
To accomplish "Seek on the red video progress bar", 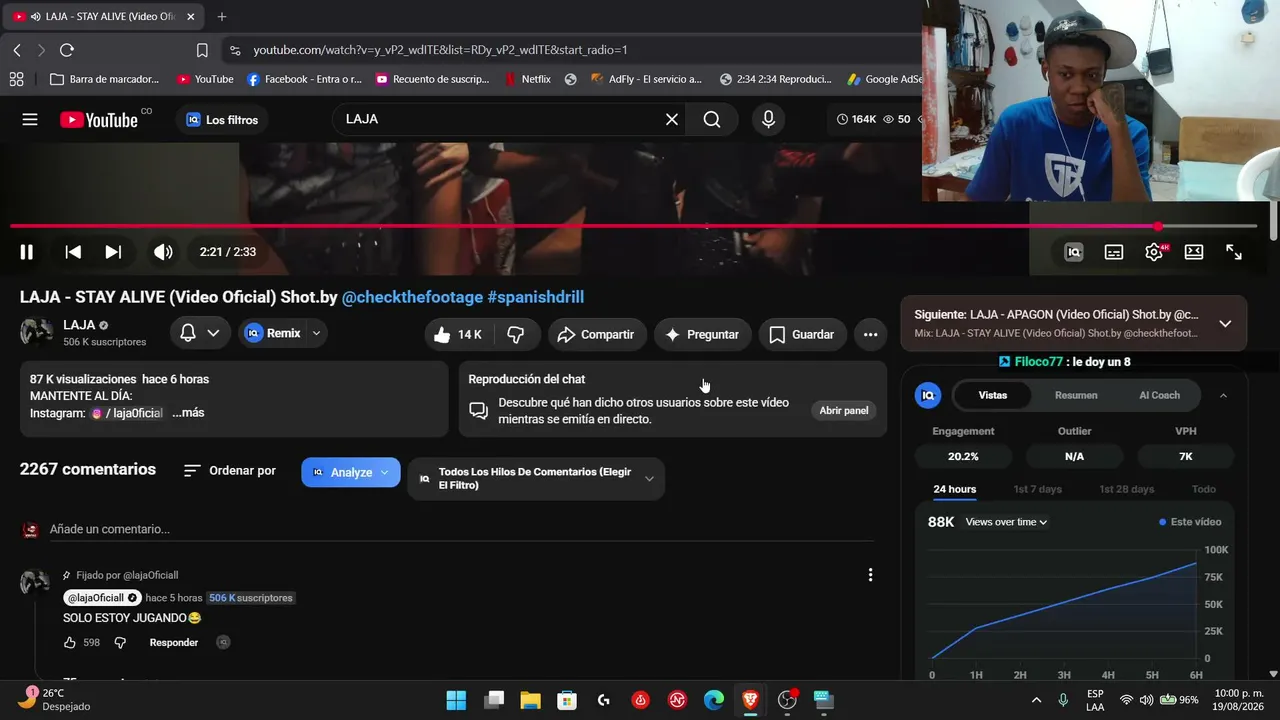I will (x=634, y=227).
